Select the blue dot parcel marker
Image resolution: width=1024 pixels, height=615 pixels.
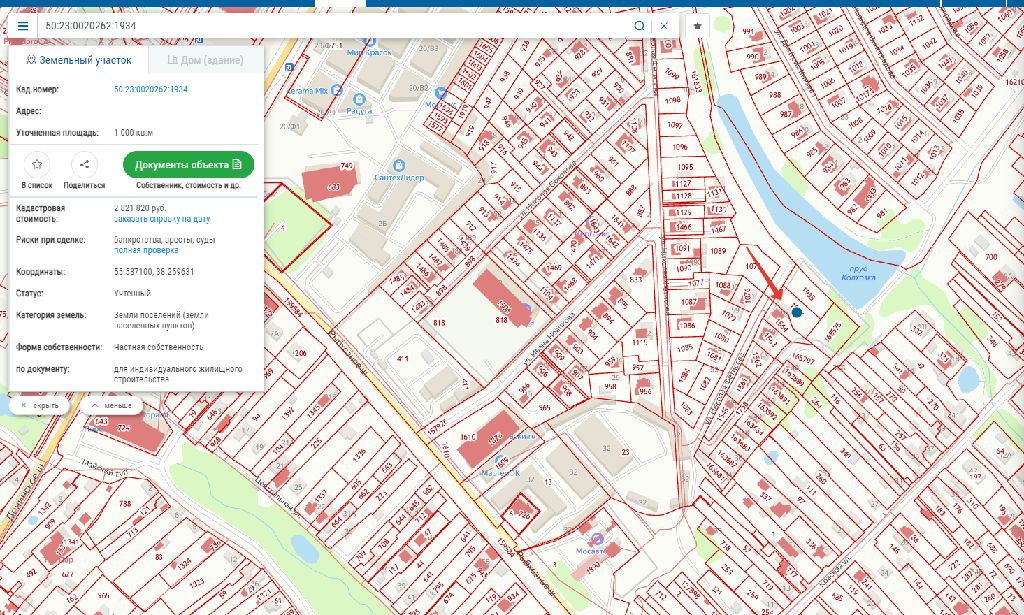[x=796, y=313]
